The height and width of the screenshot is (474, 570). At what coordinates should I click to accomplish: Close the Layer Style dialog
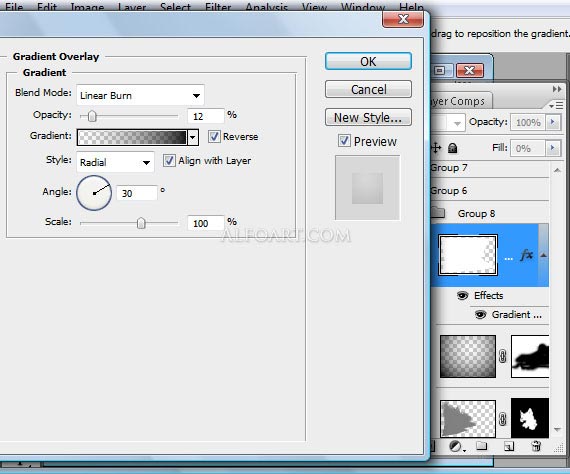tap(403, 19)
